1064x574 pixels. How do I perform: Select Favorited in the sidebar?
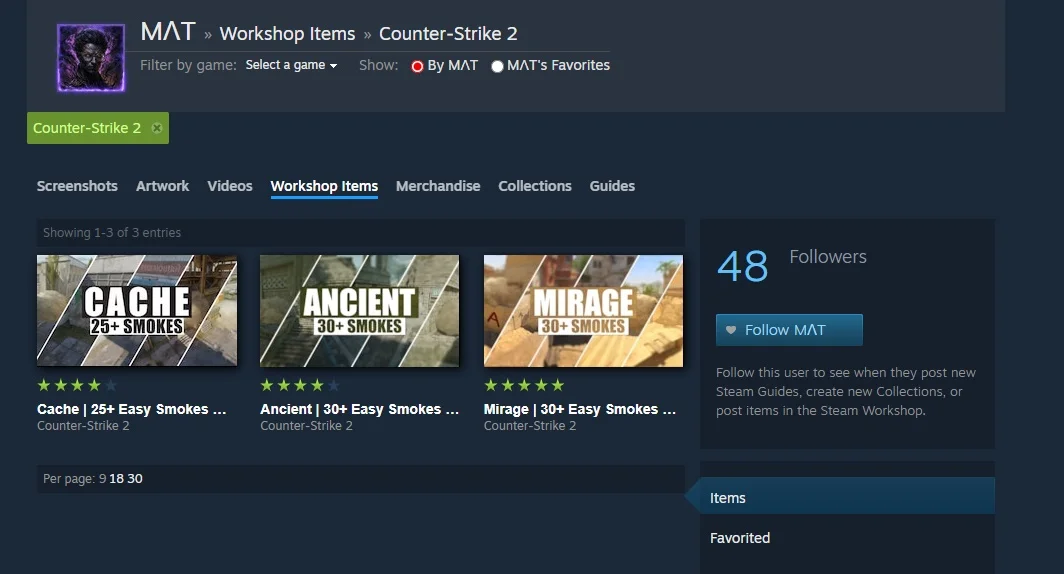click(x=740, y=538)
